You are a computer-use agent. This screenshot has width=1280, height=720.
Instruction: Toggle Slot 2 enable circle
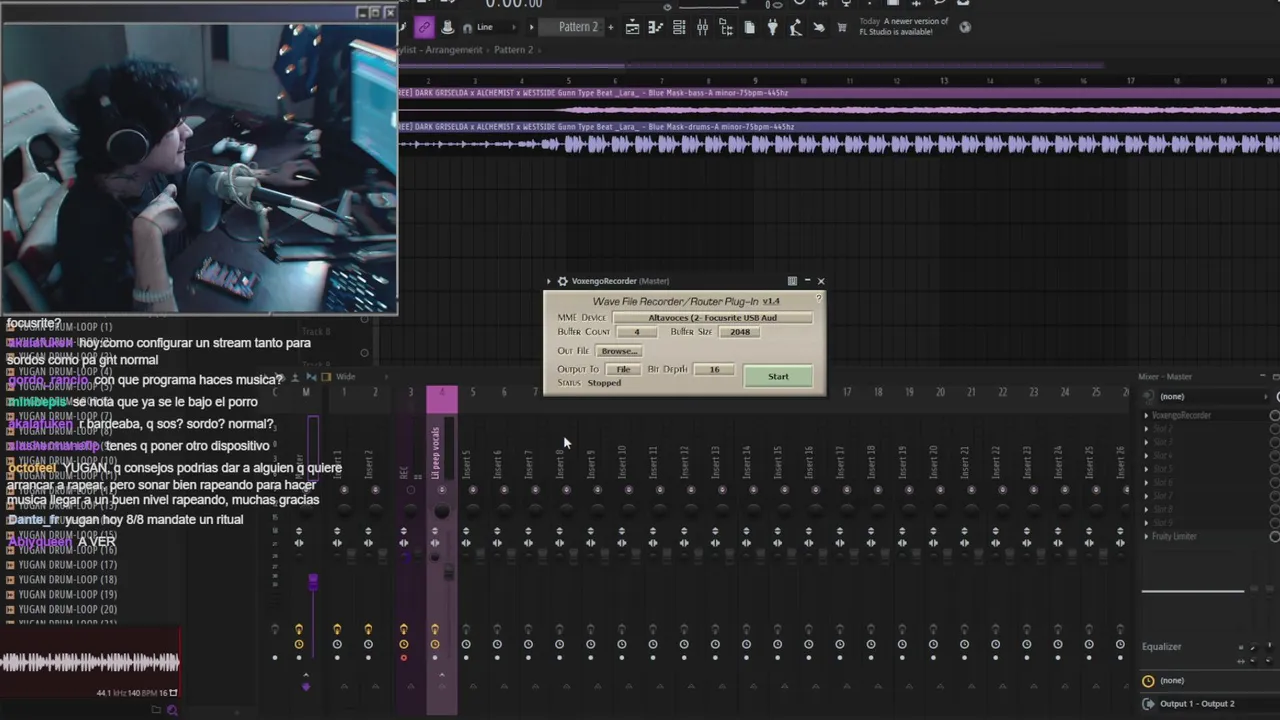pos(1274,429)
